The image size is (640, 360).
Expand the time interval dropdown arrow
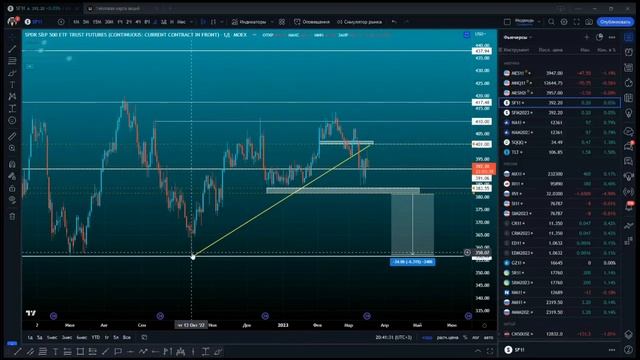click(x=191, y=22)
